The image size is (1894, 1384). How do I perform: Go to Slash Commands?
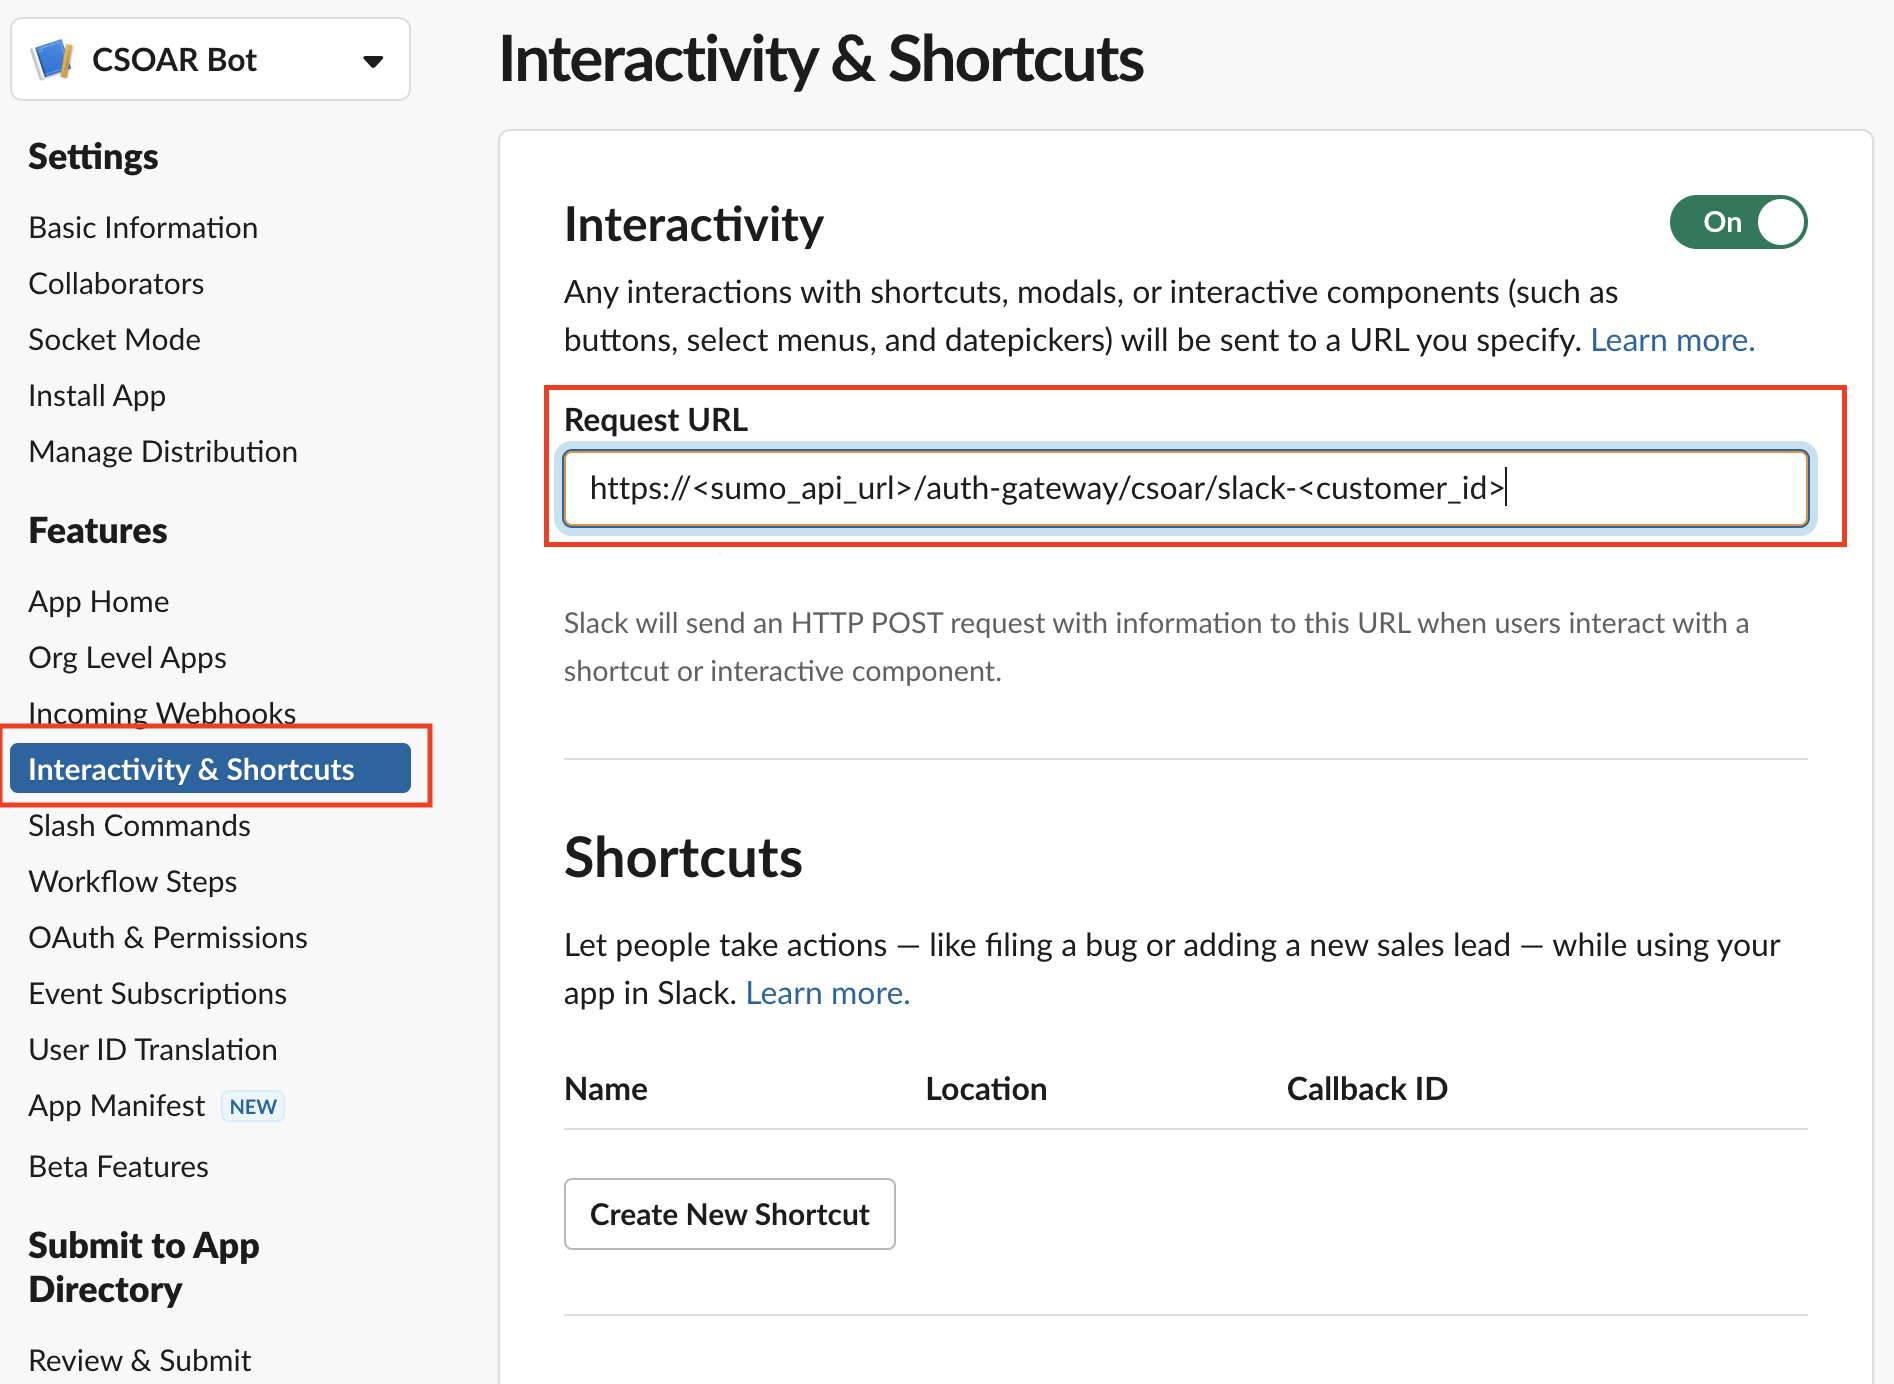[139, 826]
